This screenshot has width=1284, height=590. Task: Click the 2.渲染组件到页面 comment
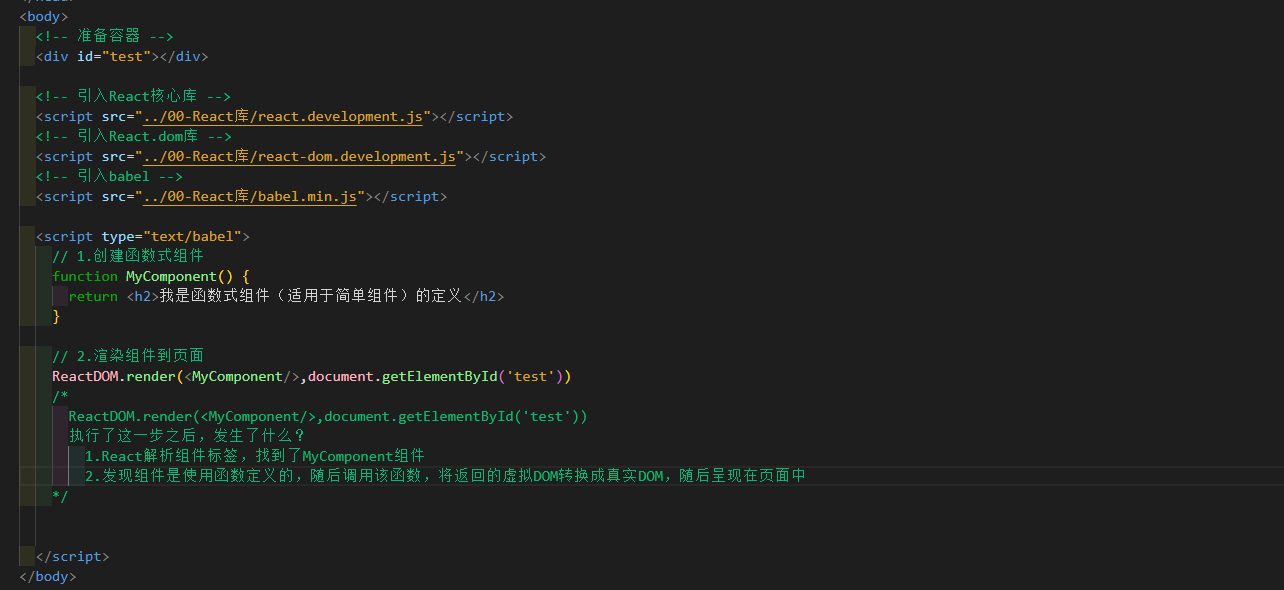[x=129, y=356]
